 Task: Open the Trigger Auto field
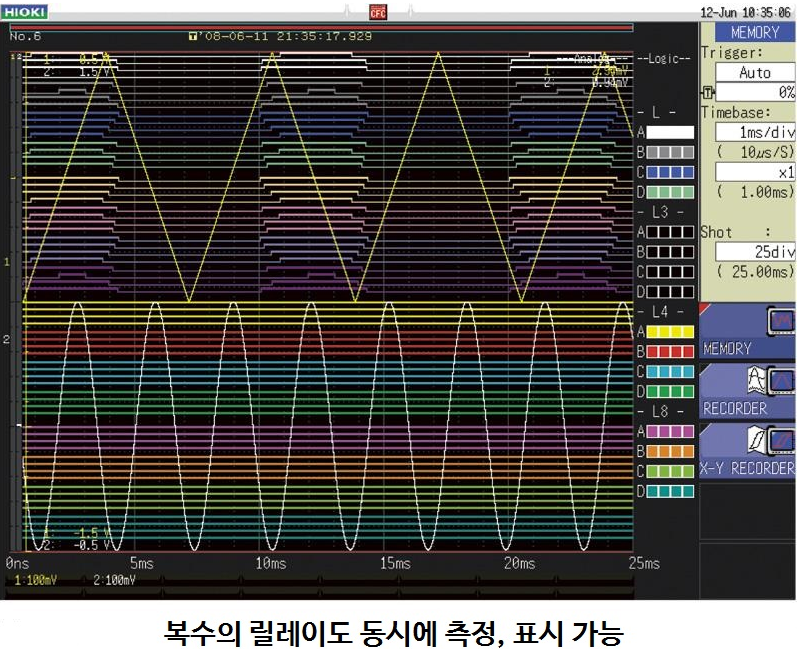(755, 72)
